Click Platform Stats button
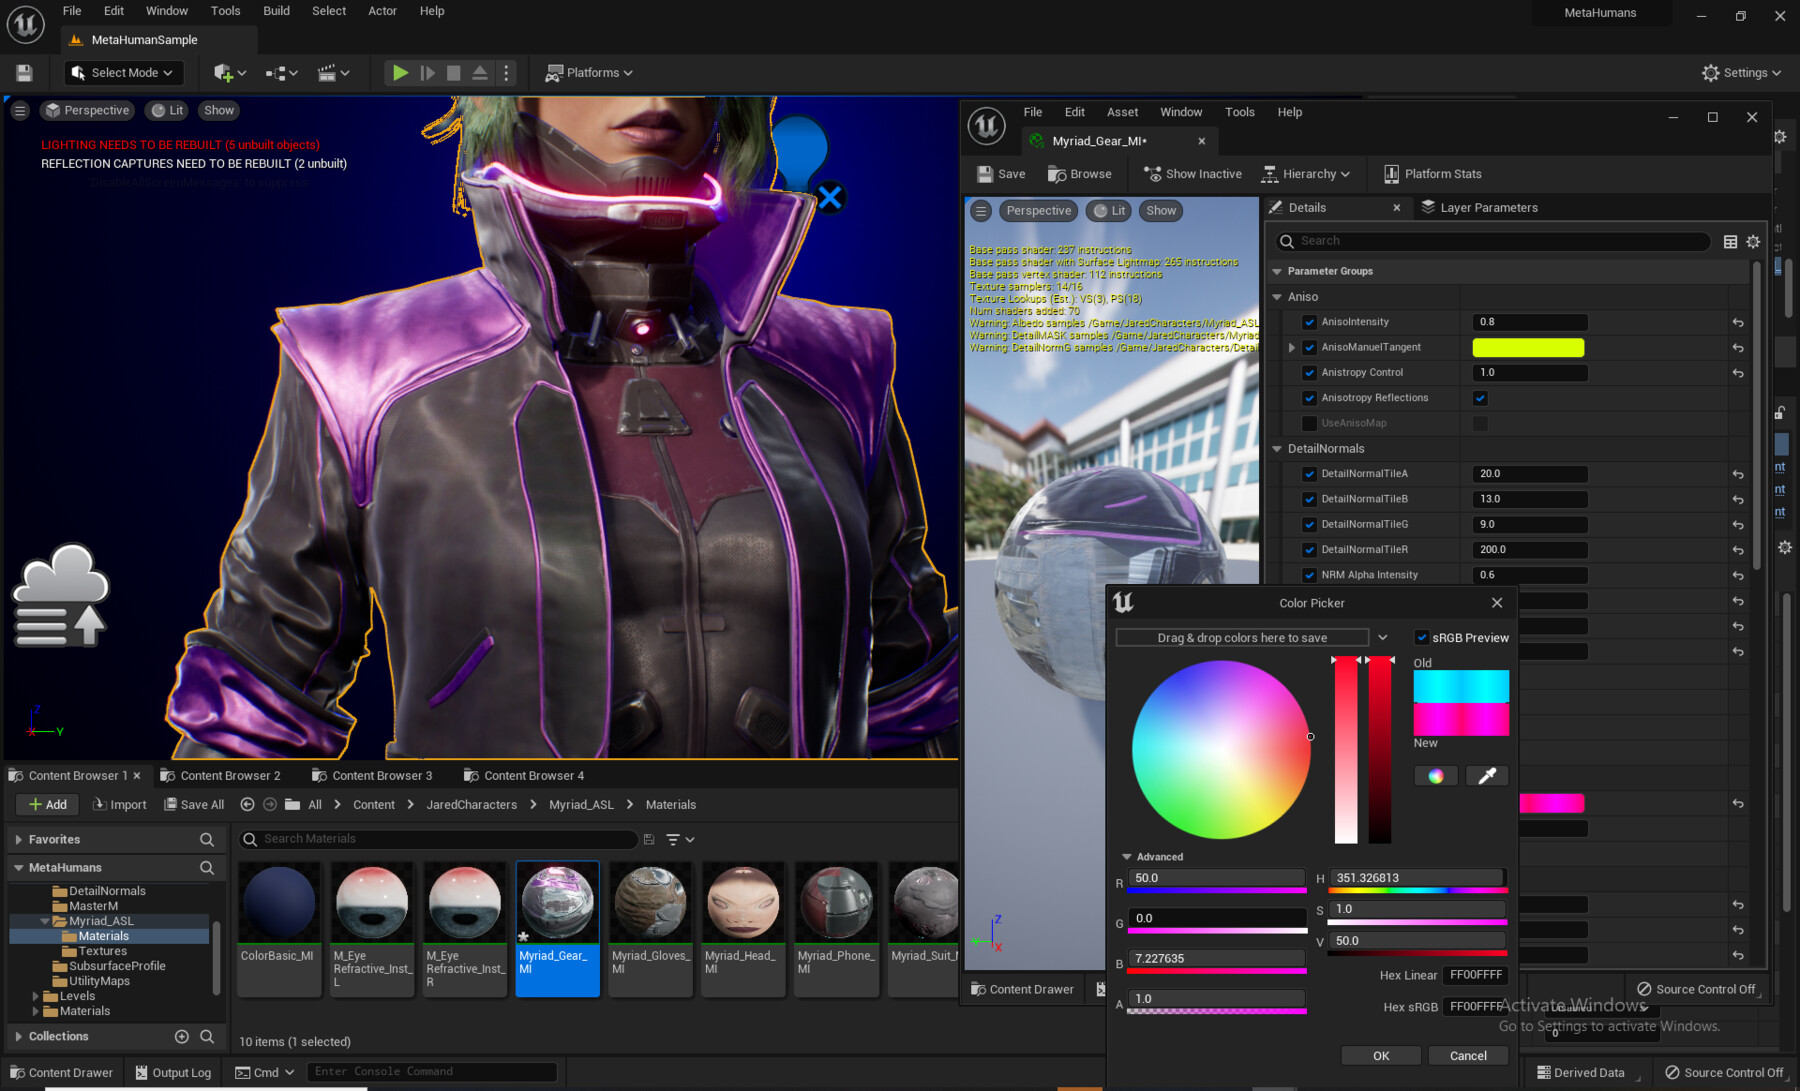 pyautogui.click(x=1432, y=174)
